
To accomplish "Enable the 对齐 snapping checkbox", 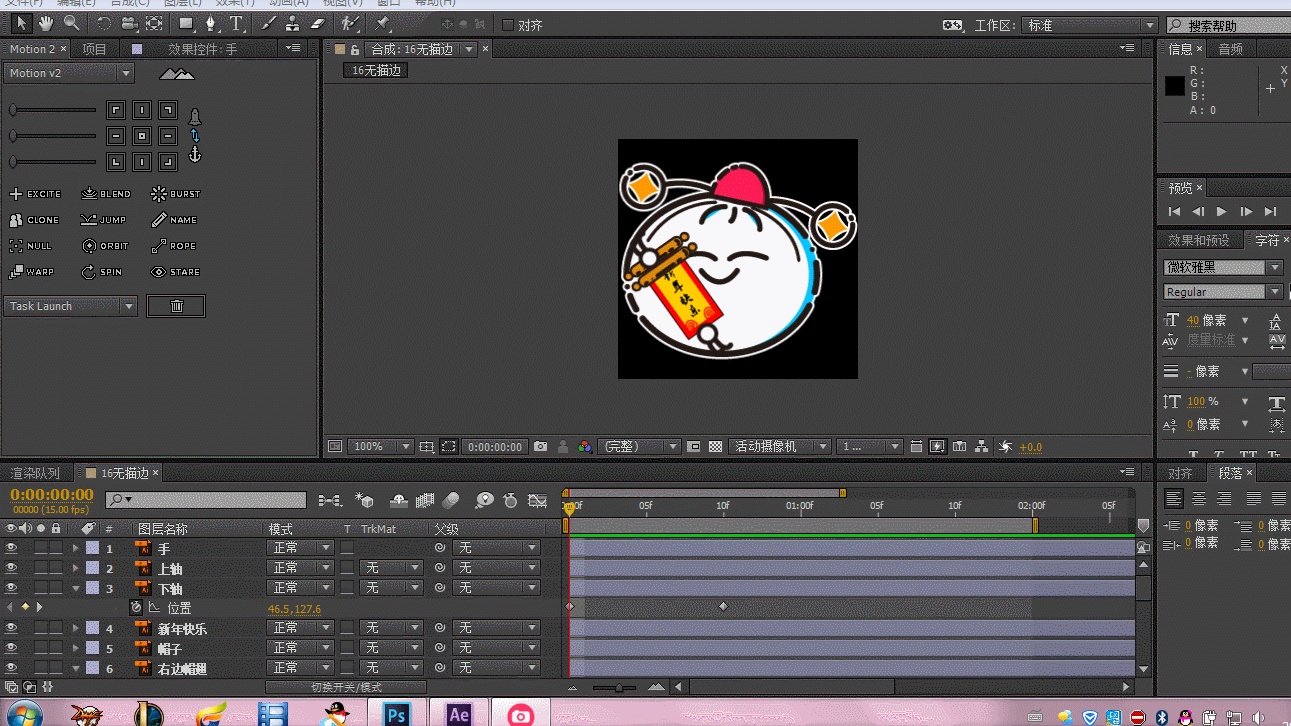I will point(508,25).
